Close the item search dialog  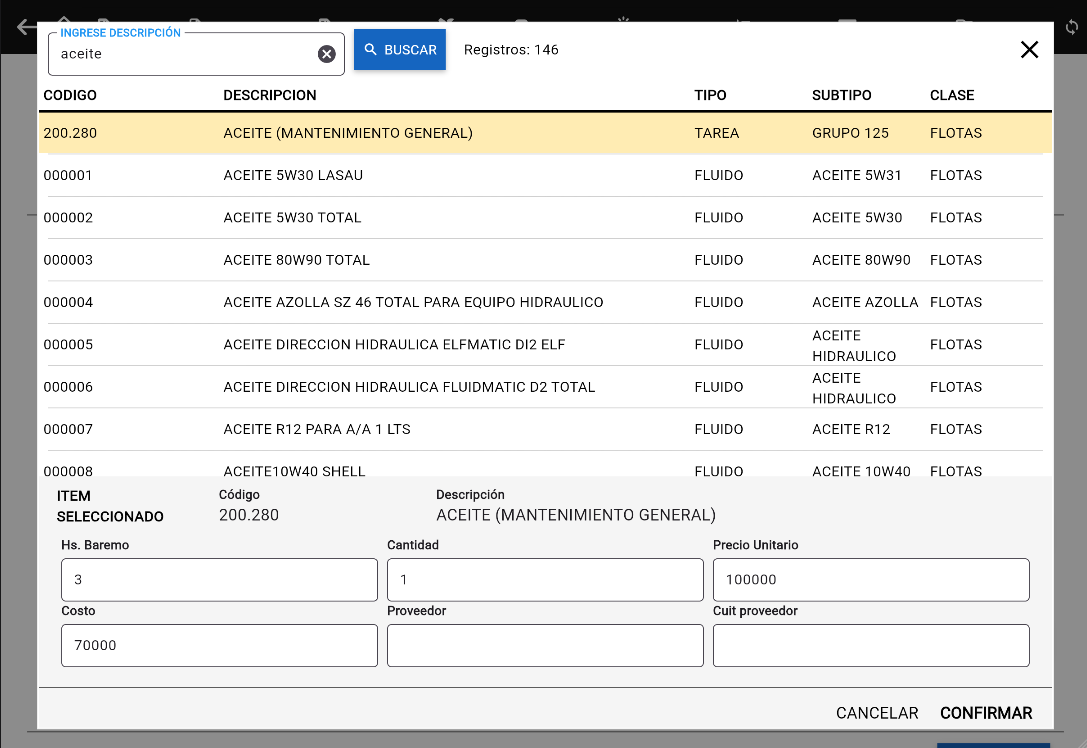click(1029, 50)
